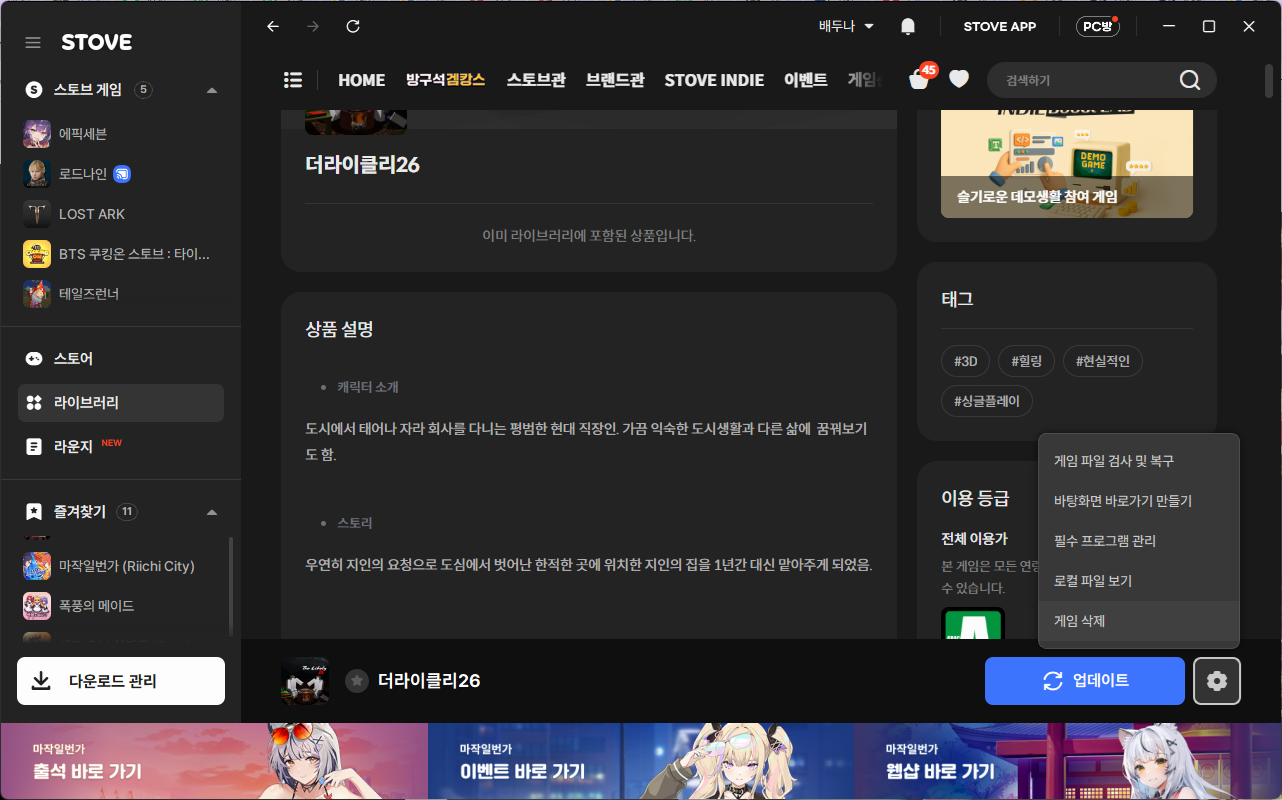Open the 스토브관 tab
The height and width of the screenshot is (800, 1282).
point(536,80)
